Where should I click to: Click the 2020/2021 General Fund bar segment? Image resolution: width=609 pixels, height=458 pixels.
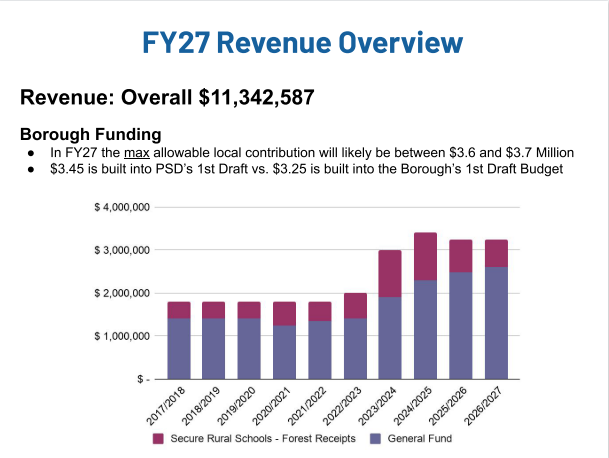click(x=284, y=352)
